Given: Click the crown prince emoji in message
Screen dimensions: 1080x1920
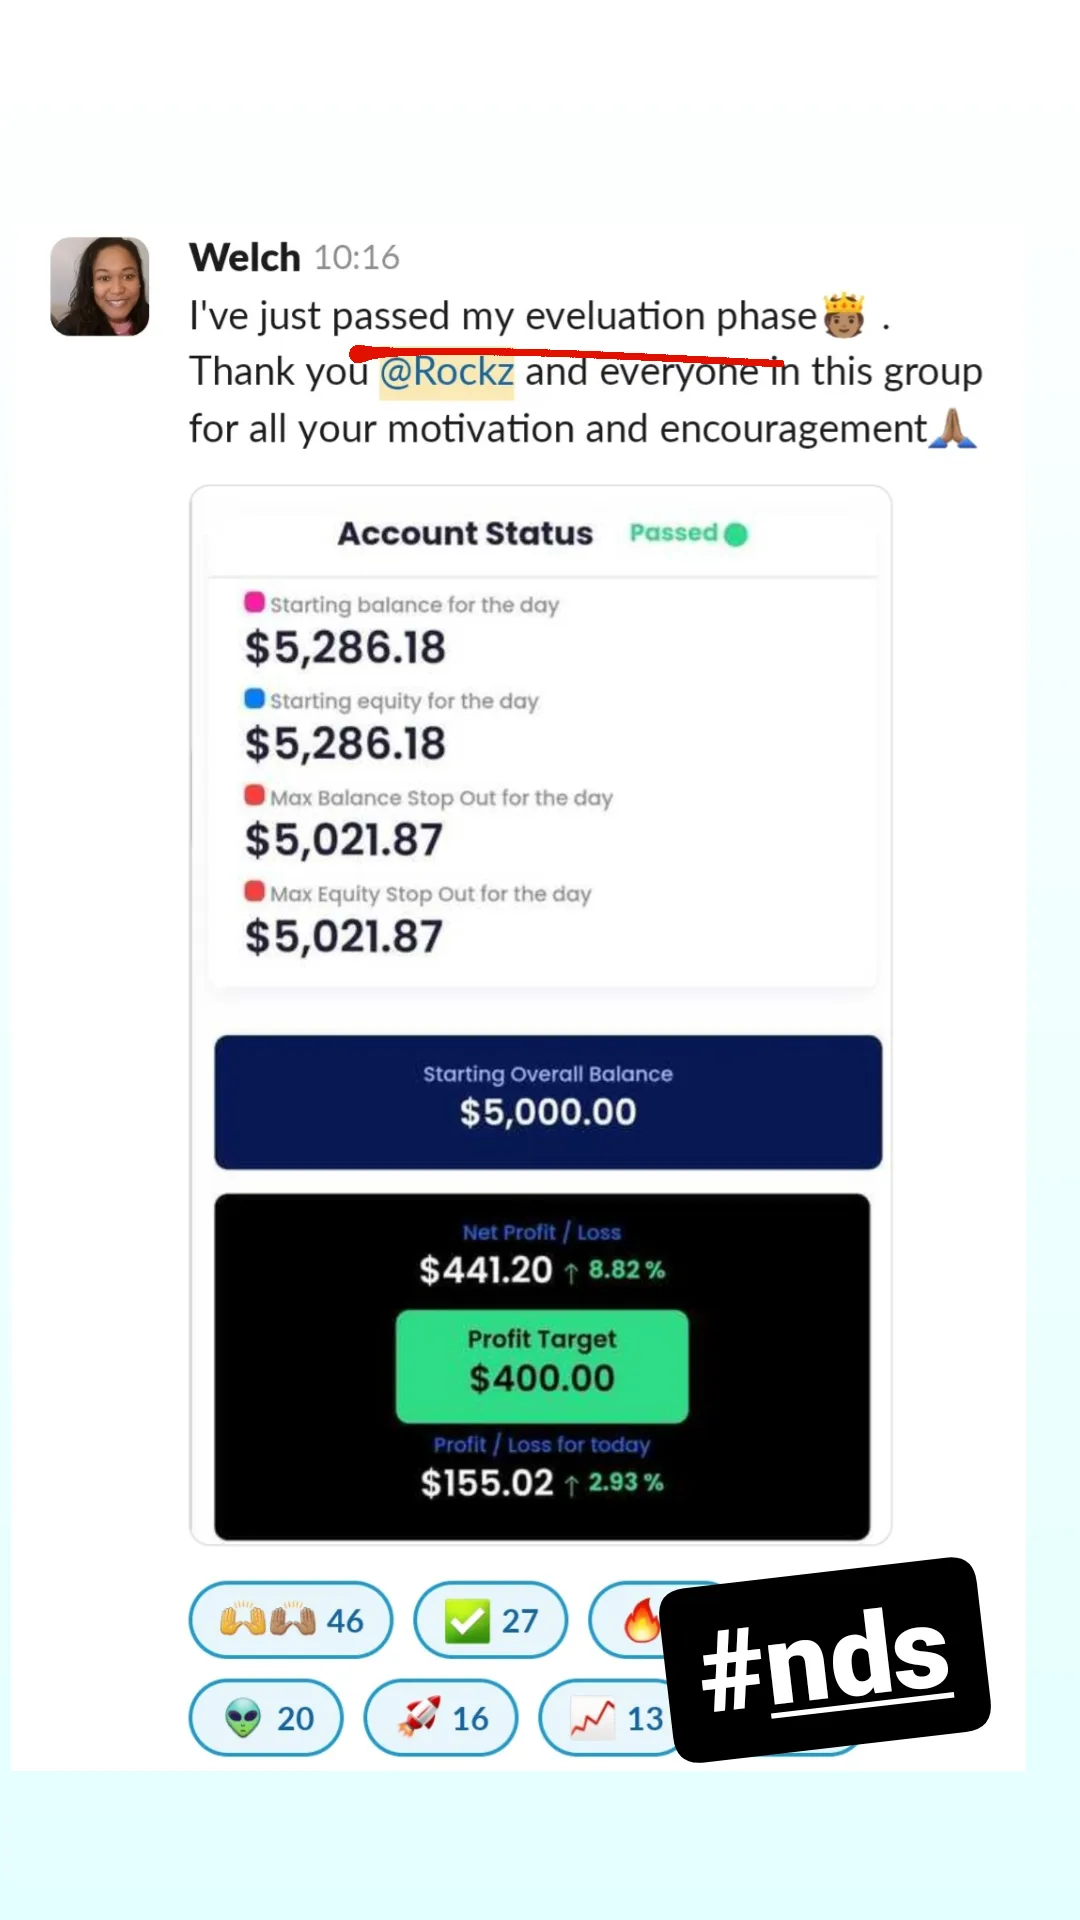Looking at the screenshot, I should tap(843, 316).
